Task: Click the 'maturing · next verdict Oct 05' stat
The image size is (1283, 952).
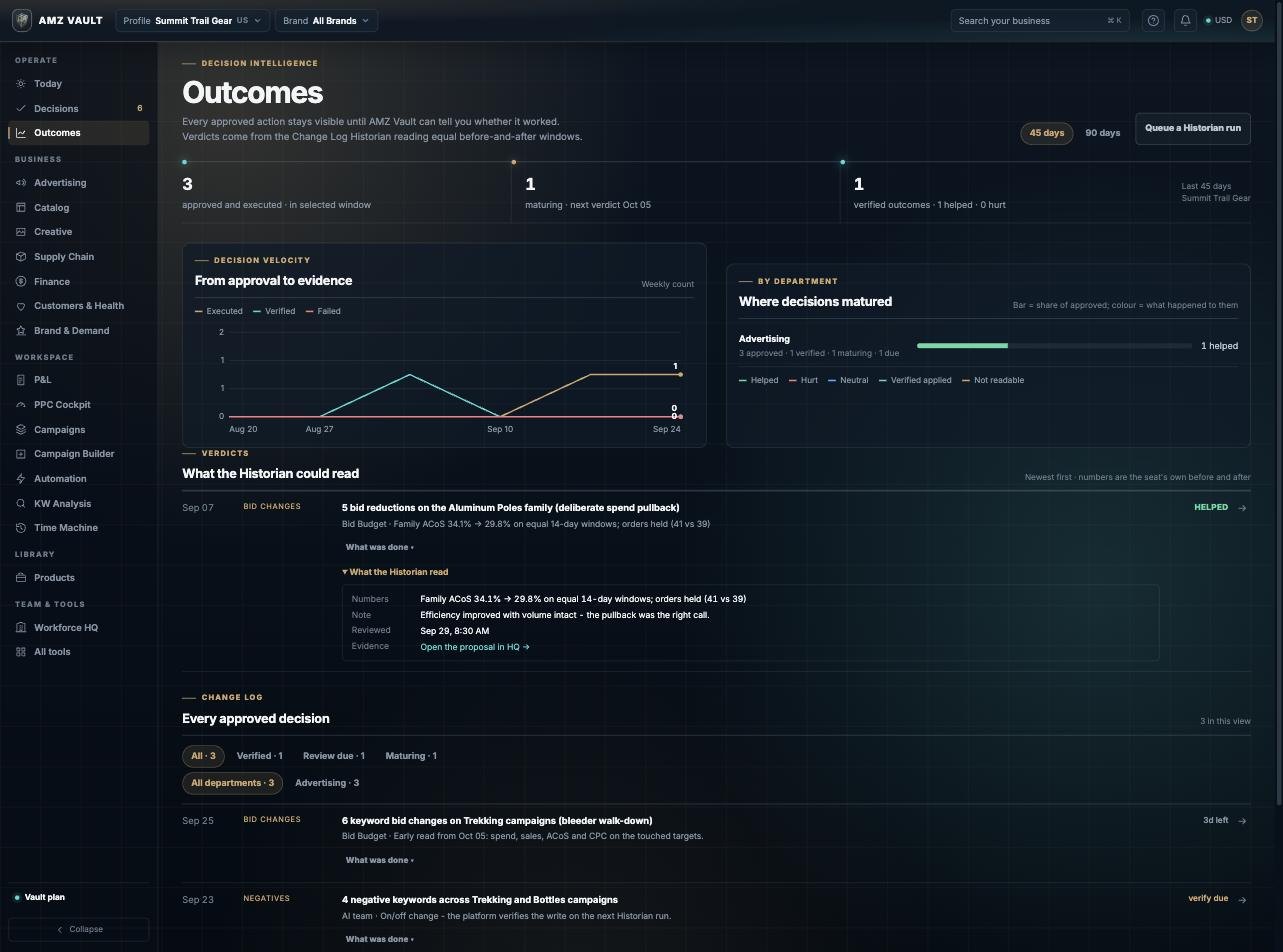Action: coord(676,192)
